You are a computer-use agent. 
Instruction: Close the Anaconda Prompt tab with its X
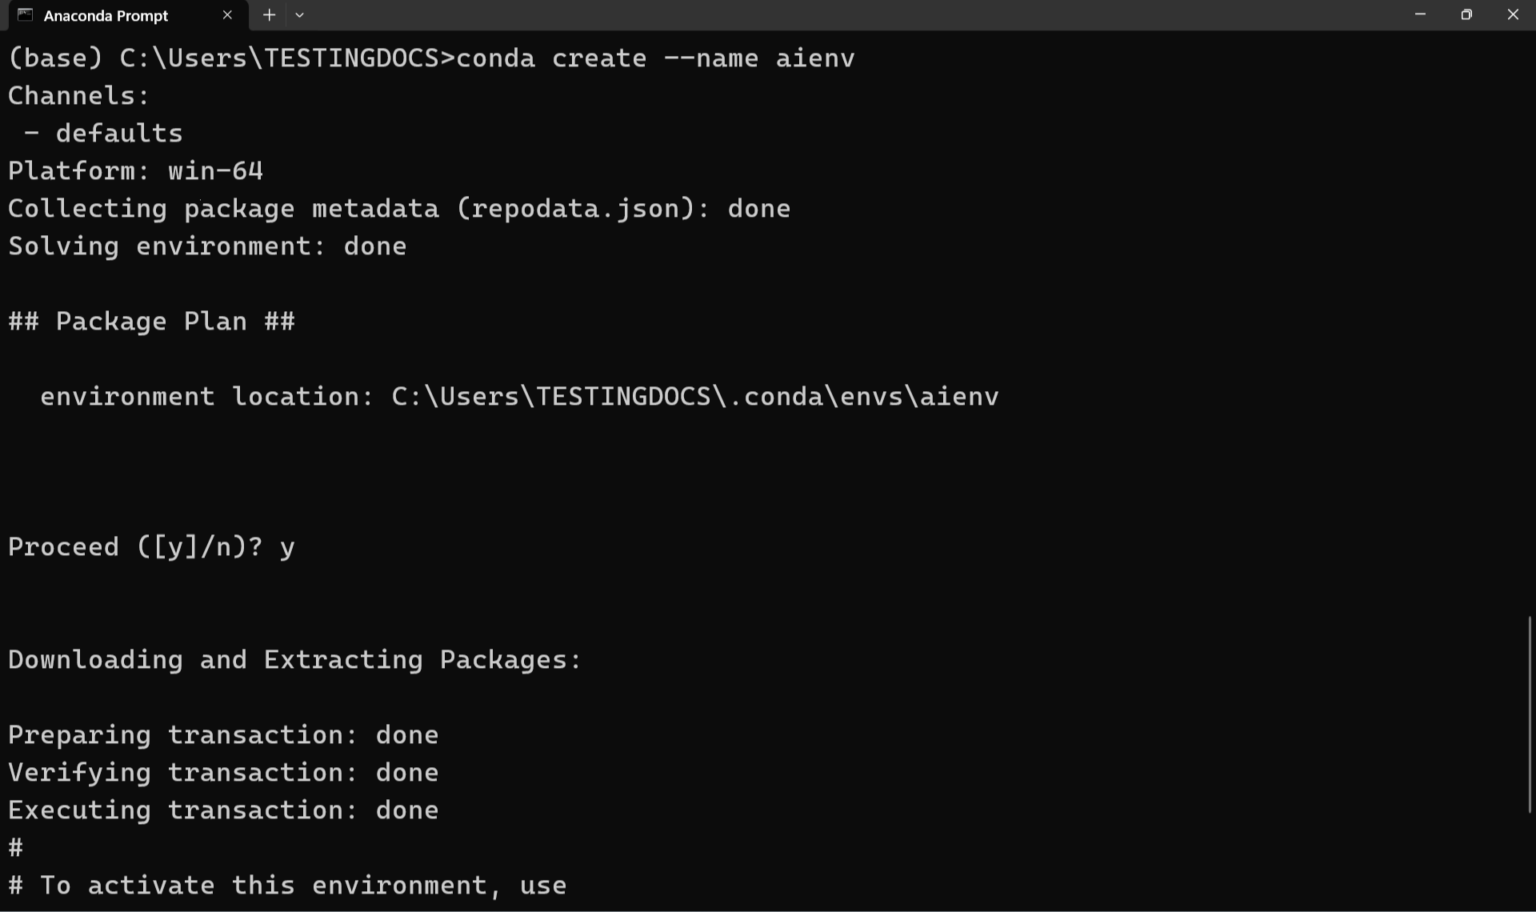coord(227,15)
